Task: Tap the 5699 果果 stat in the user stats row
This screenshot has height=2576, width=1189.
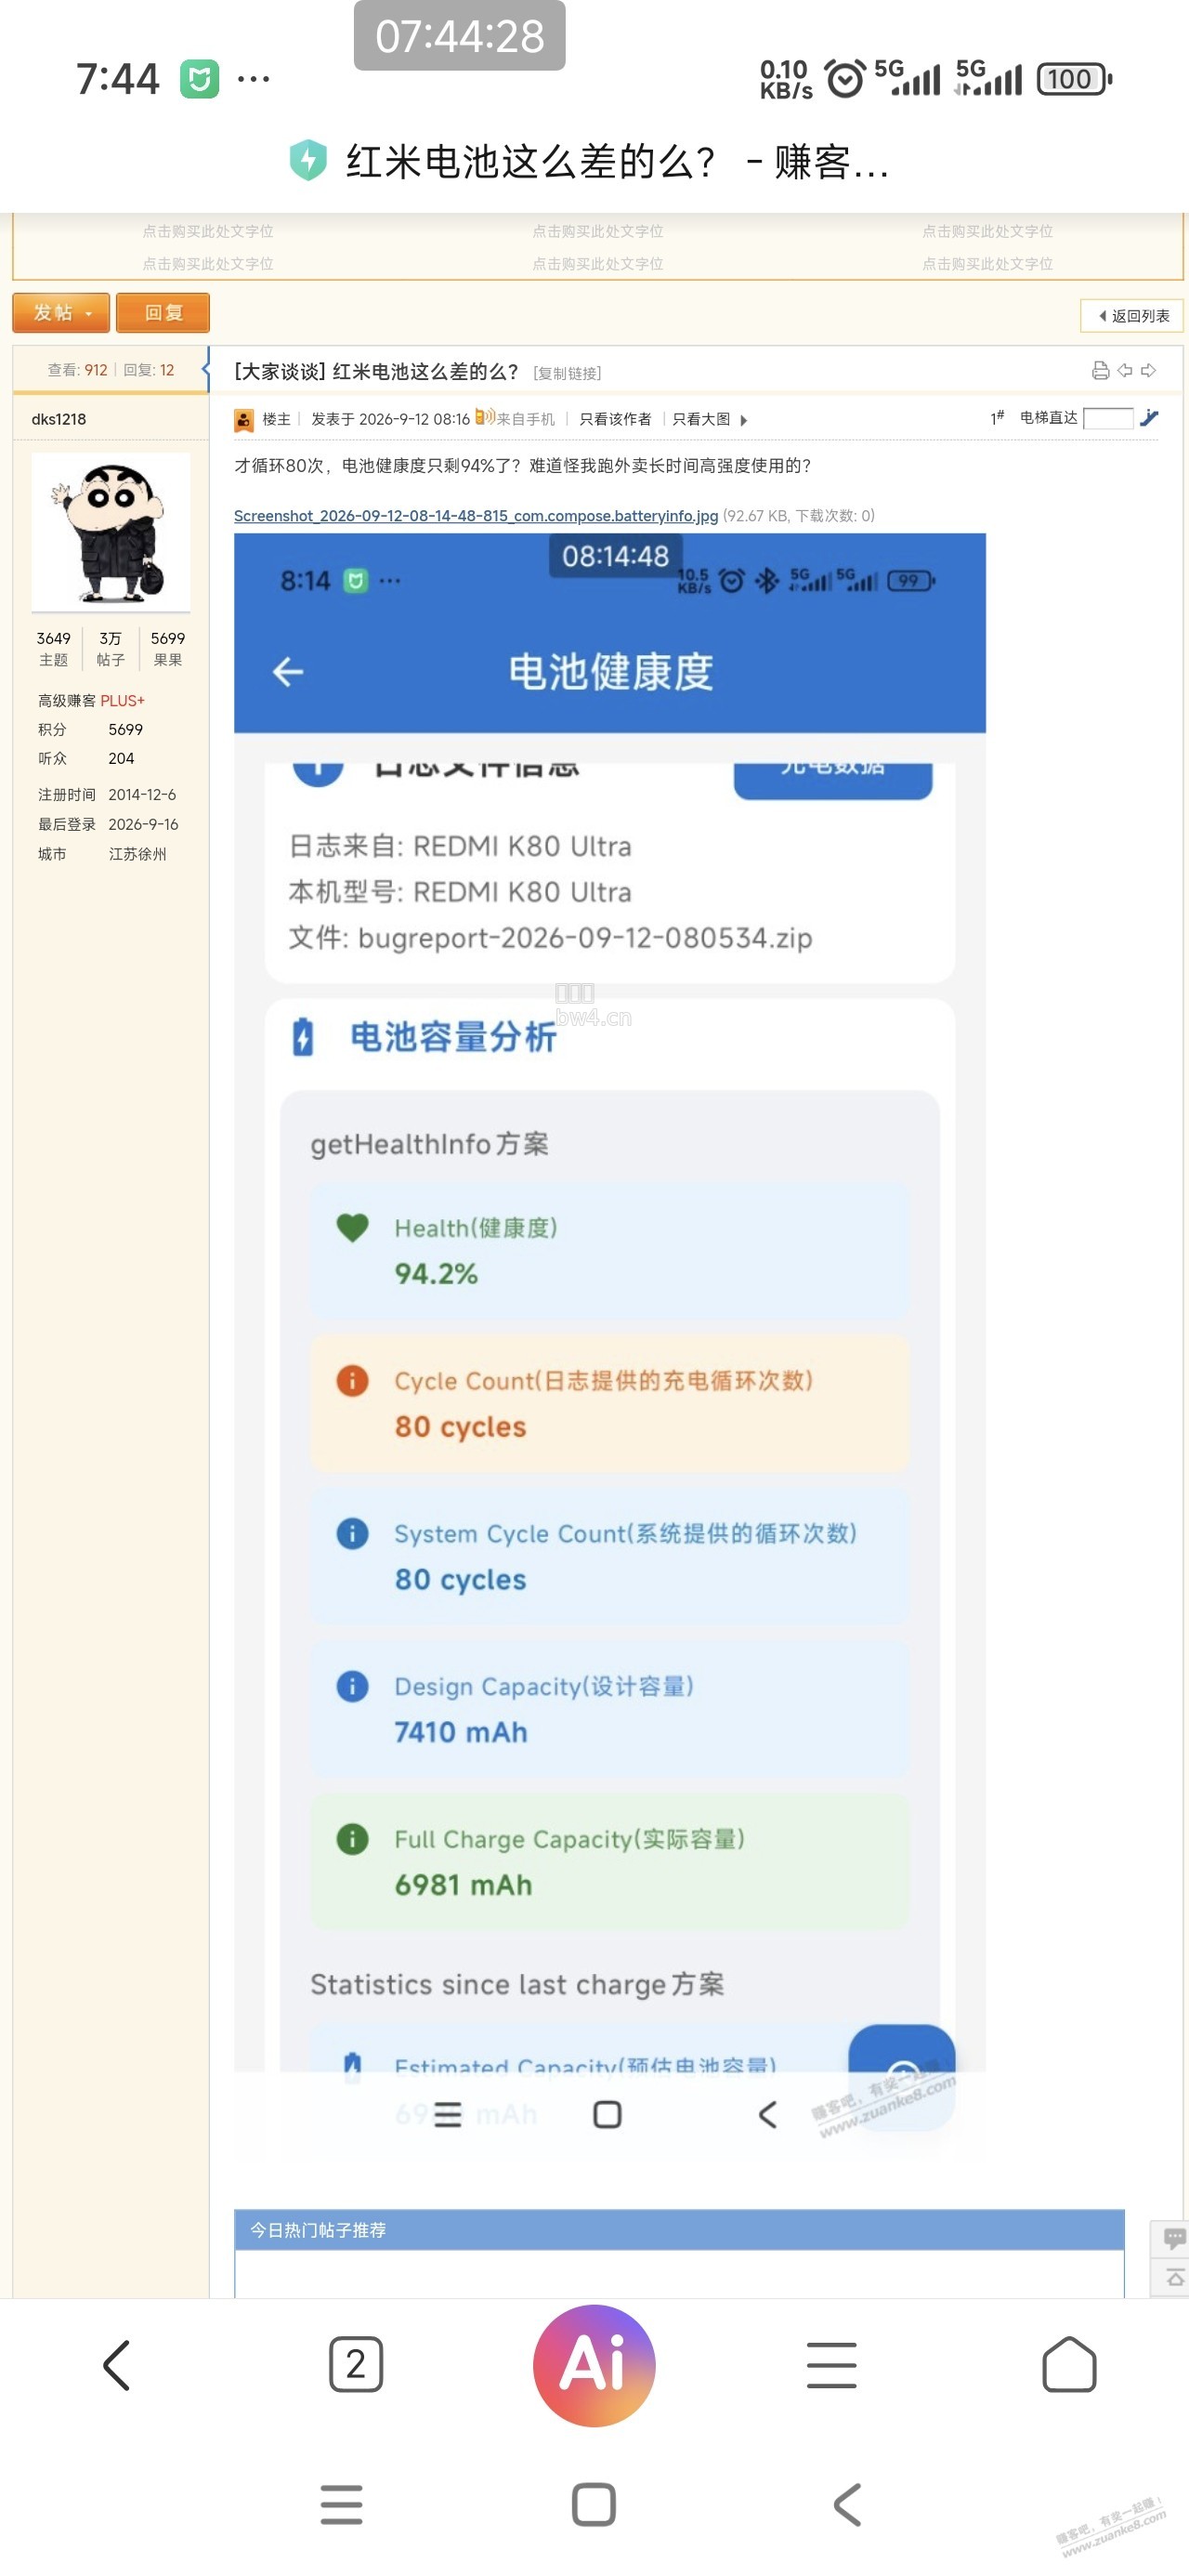Action: (168, 648)
